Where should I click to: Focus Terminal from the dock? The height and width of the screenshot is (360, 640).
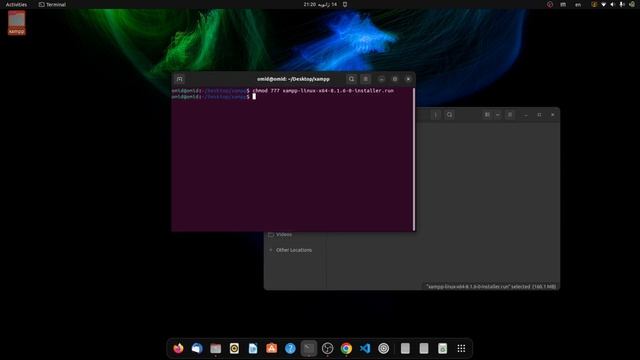[x=309, y=348]
